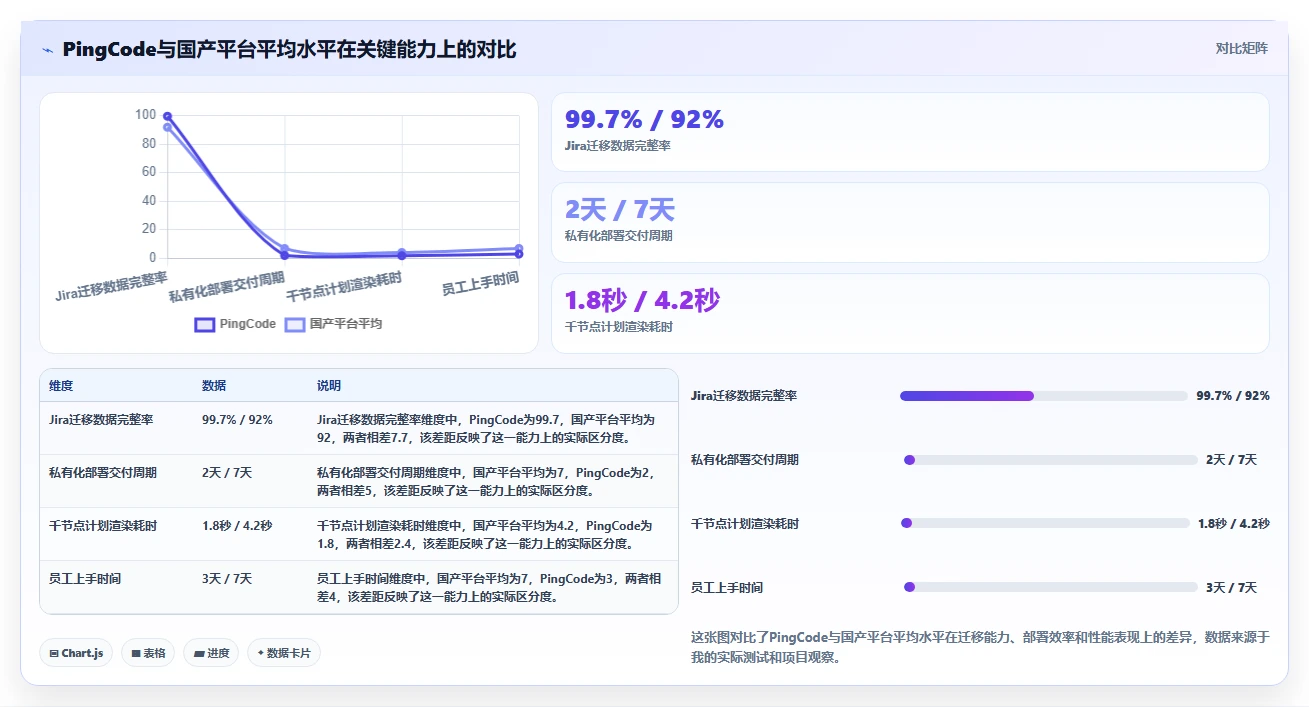Click the Jira迁移数据完整率 label in progress list

point(744,396)
